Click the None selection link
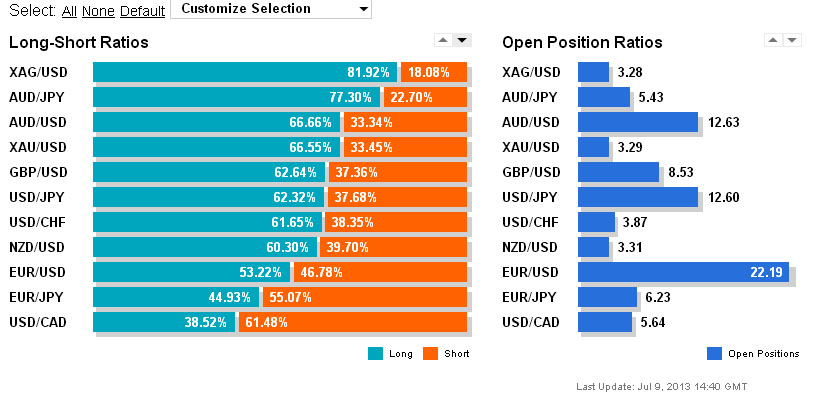Viewport: 814px width, 408px height. tap(98, 11)
